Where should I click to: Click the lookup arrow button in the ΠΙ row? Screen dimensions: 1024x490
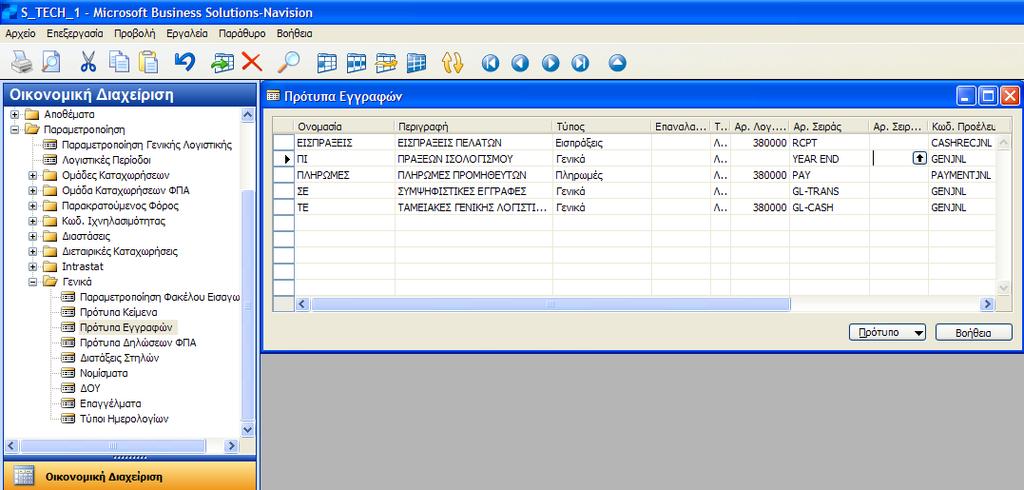[x=920, y=158]
